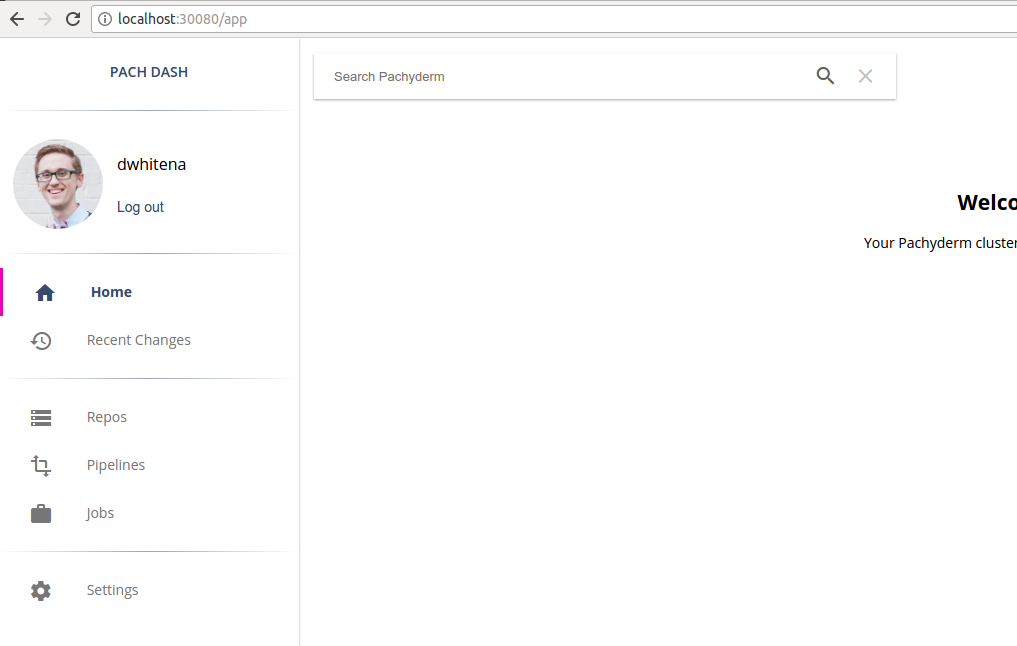The width and height of the screenshot is (1017, 646).
Task: Select the Home label in the sidebar
Action: click(111, 292)
